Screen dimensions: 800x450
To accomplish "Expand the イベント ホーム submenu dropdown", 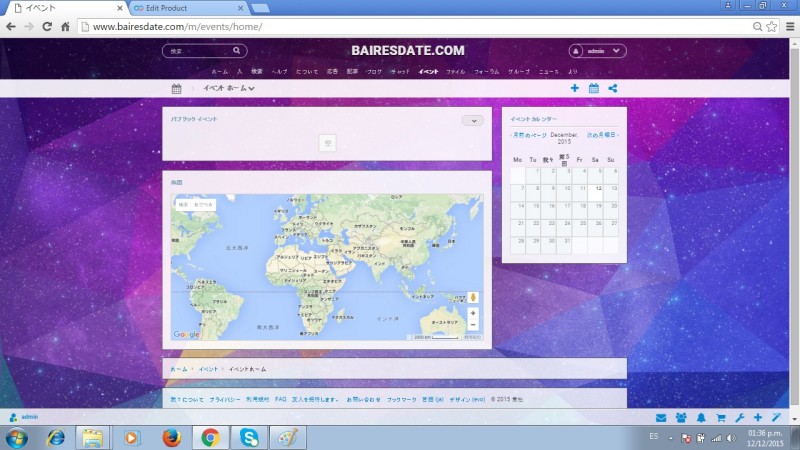I will pyautogui.click(x=229, y=88).
